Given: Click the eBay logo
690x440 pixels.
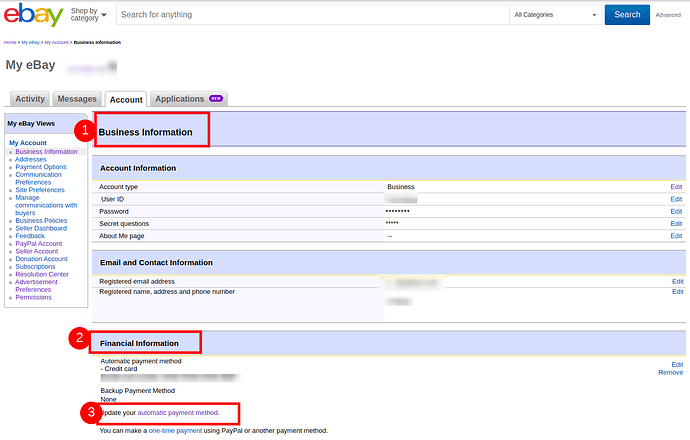Looking at the screenshot, I should pos(33,16).
